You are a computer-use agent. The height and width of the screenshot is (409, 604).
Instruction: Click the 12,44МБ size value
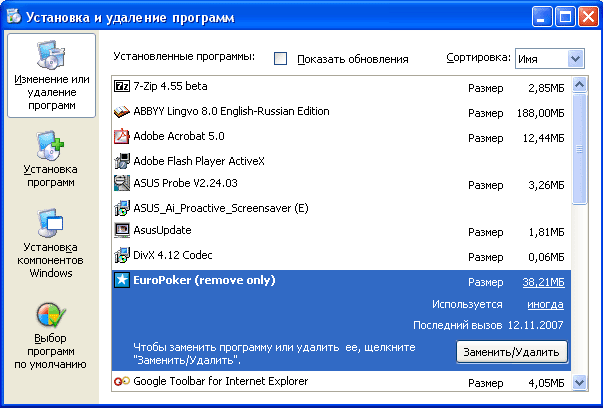point(543,138)
